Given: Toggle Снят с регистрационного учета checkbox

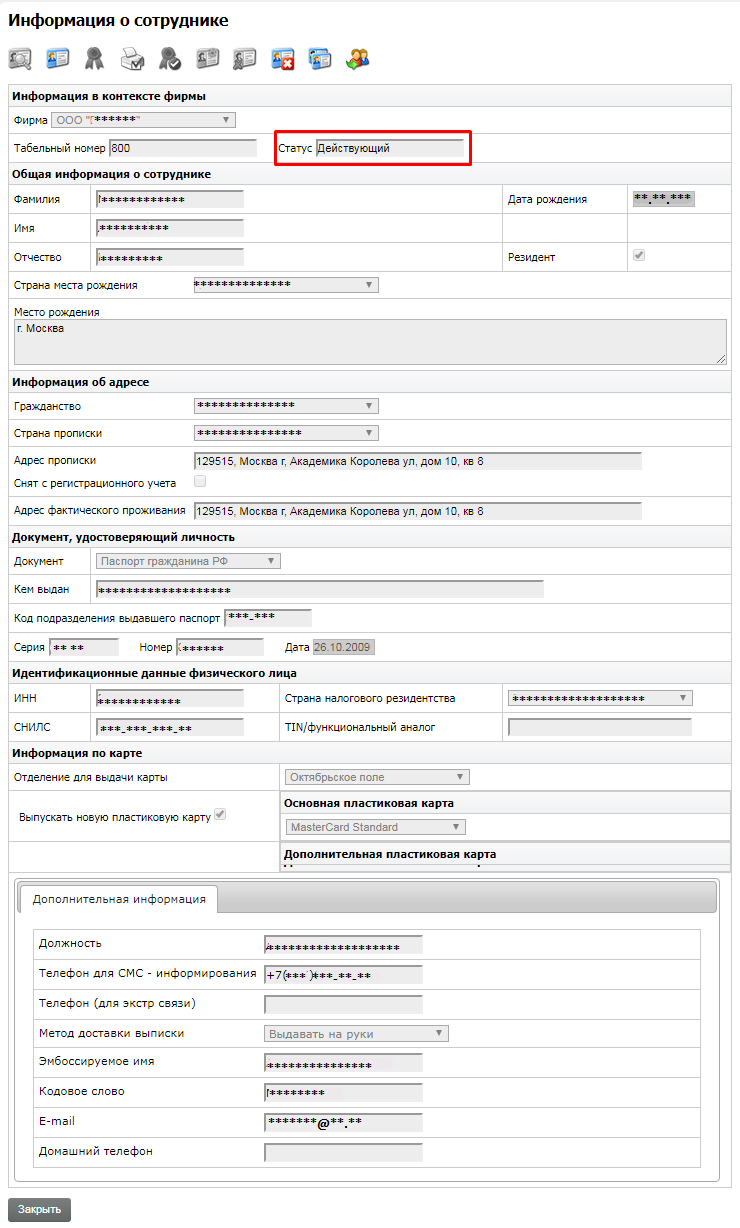Looking at the screenshot, I should click(199, 482).
